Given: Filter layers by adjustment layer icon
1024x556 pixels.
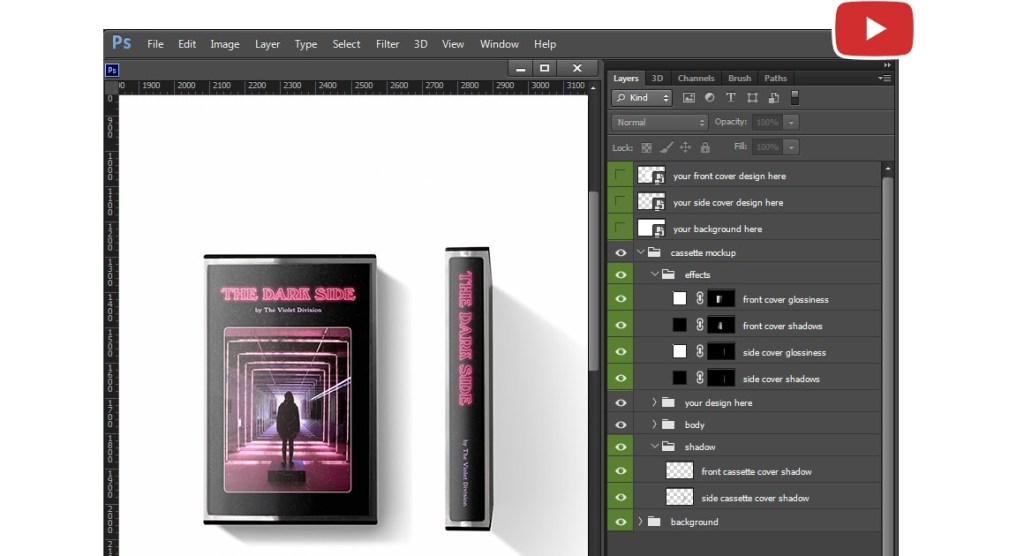Looking at the screenshot, I should (709, 98).
